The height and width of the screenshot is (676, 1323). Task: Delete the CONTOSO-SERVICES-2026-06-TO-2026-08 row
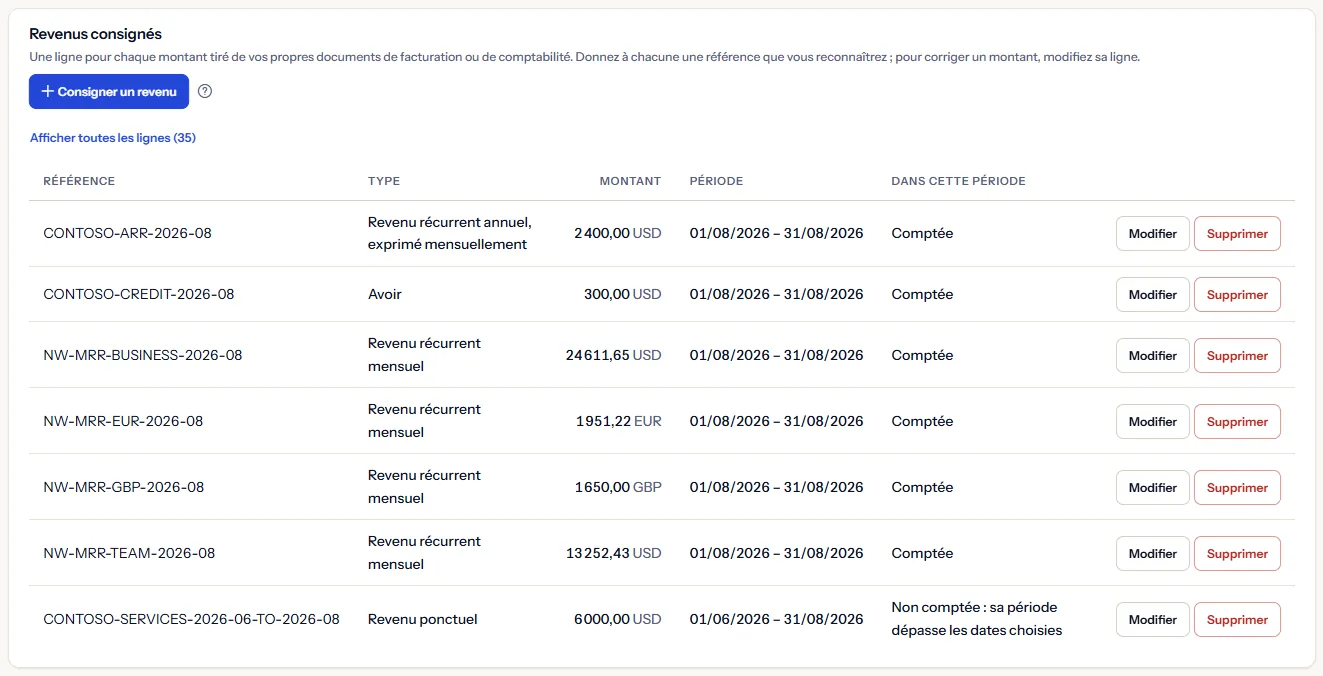pyautogui.click(x=1237, y=620)
